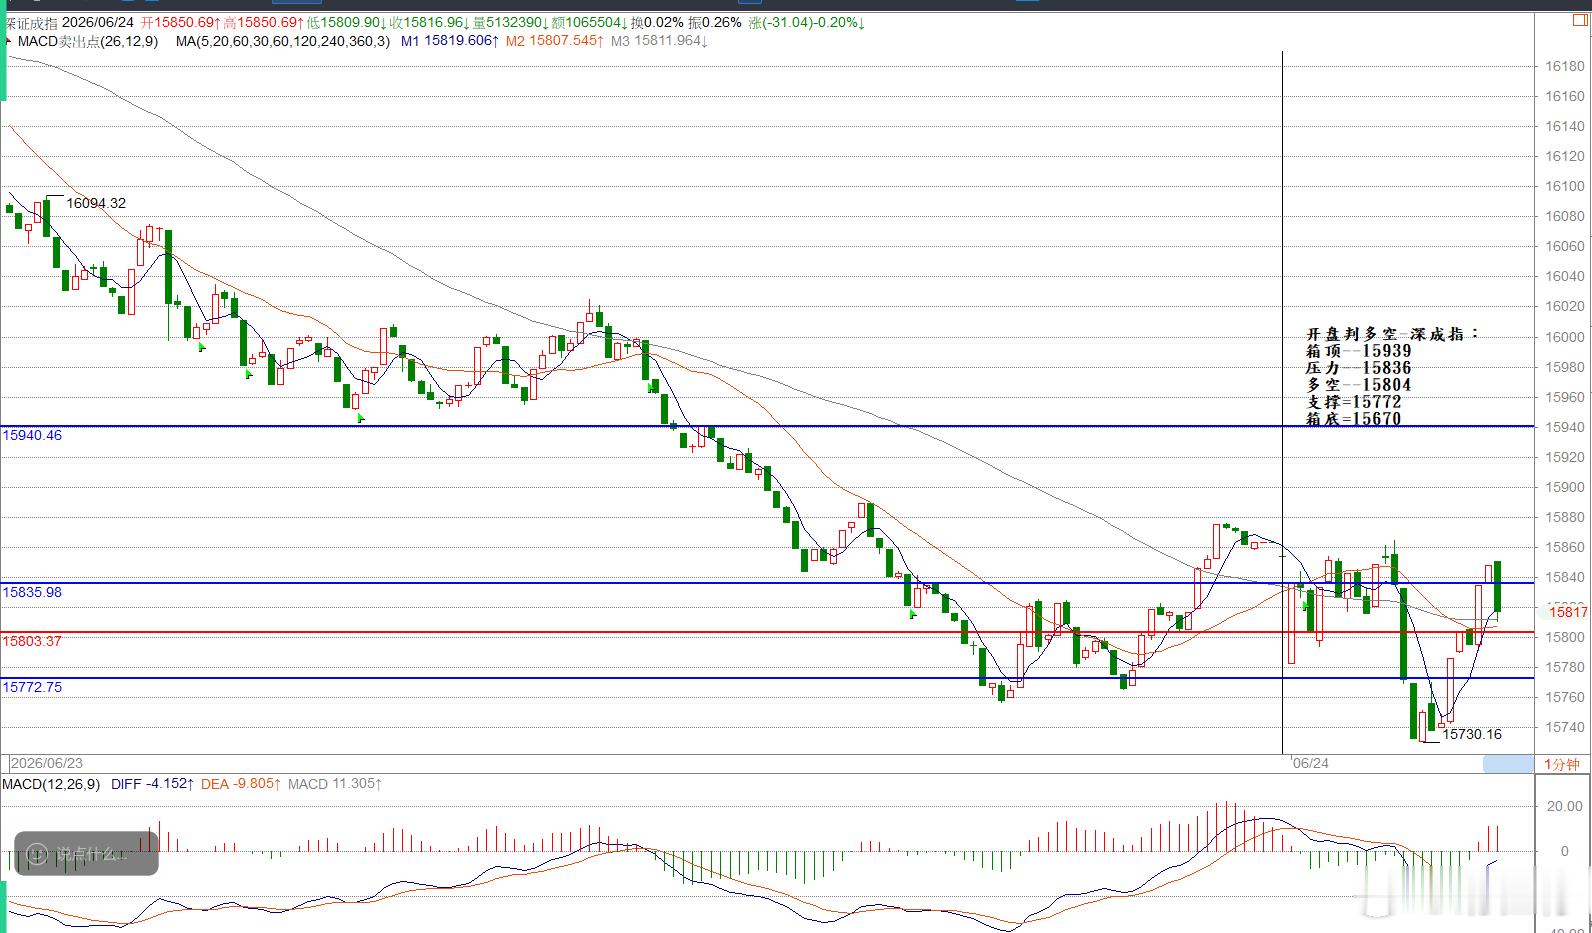Click the 说点什么 comment input box

[86, 854]
